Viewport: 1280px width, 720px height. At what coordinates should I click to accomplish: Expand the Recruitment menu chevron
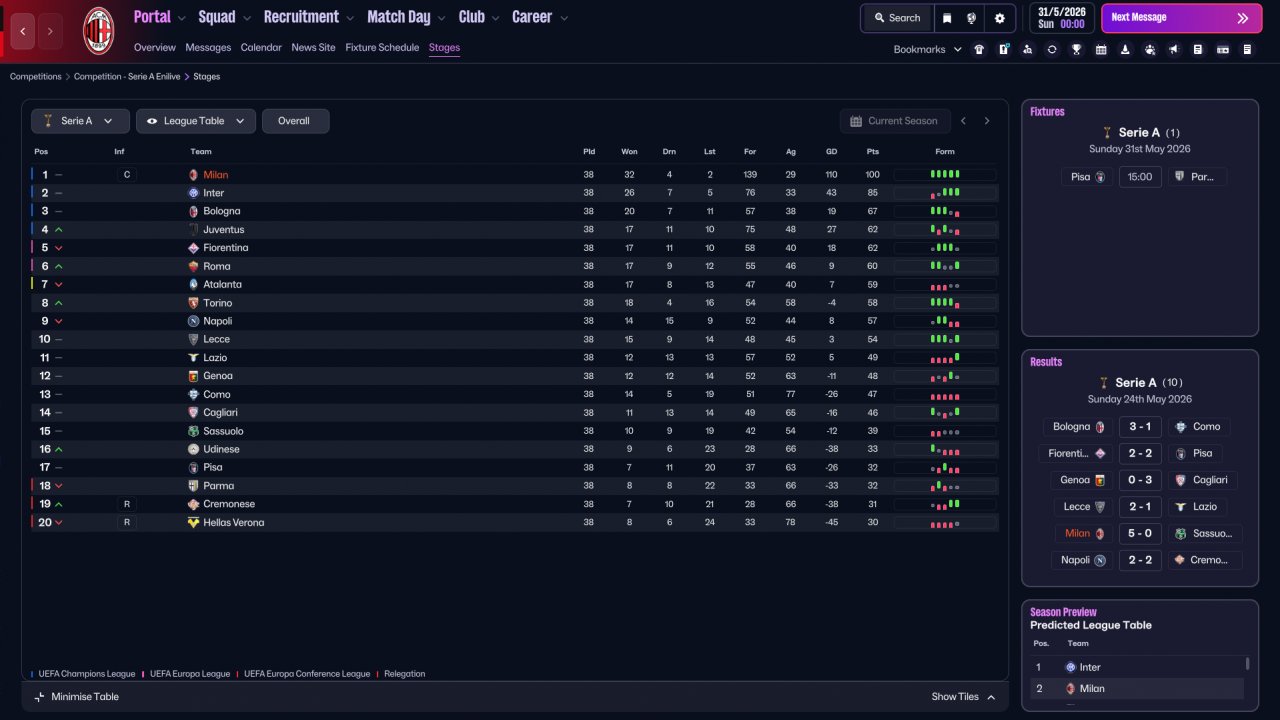point(350,18)
